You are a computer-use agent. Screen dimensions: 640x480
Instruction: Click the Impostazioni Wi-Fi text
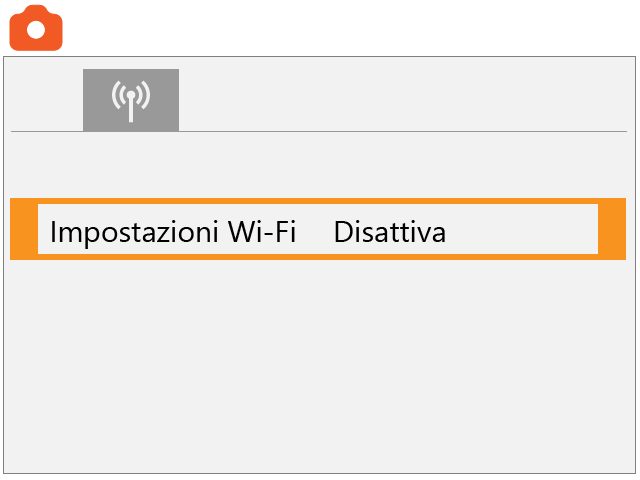pos(173,232)
